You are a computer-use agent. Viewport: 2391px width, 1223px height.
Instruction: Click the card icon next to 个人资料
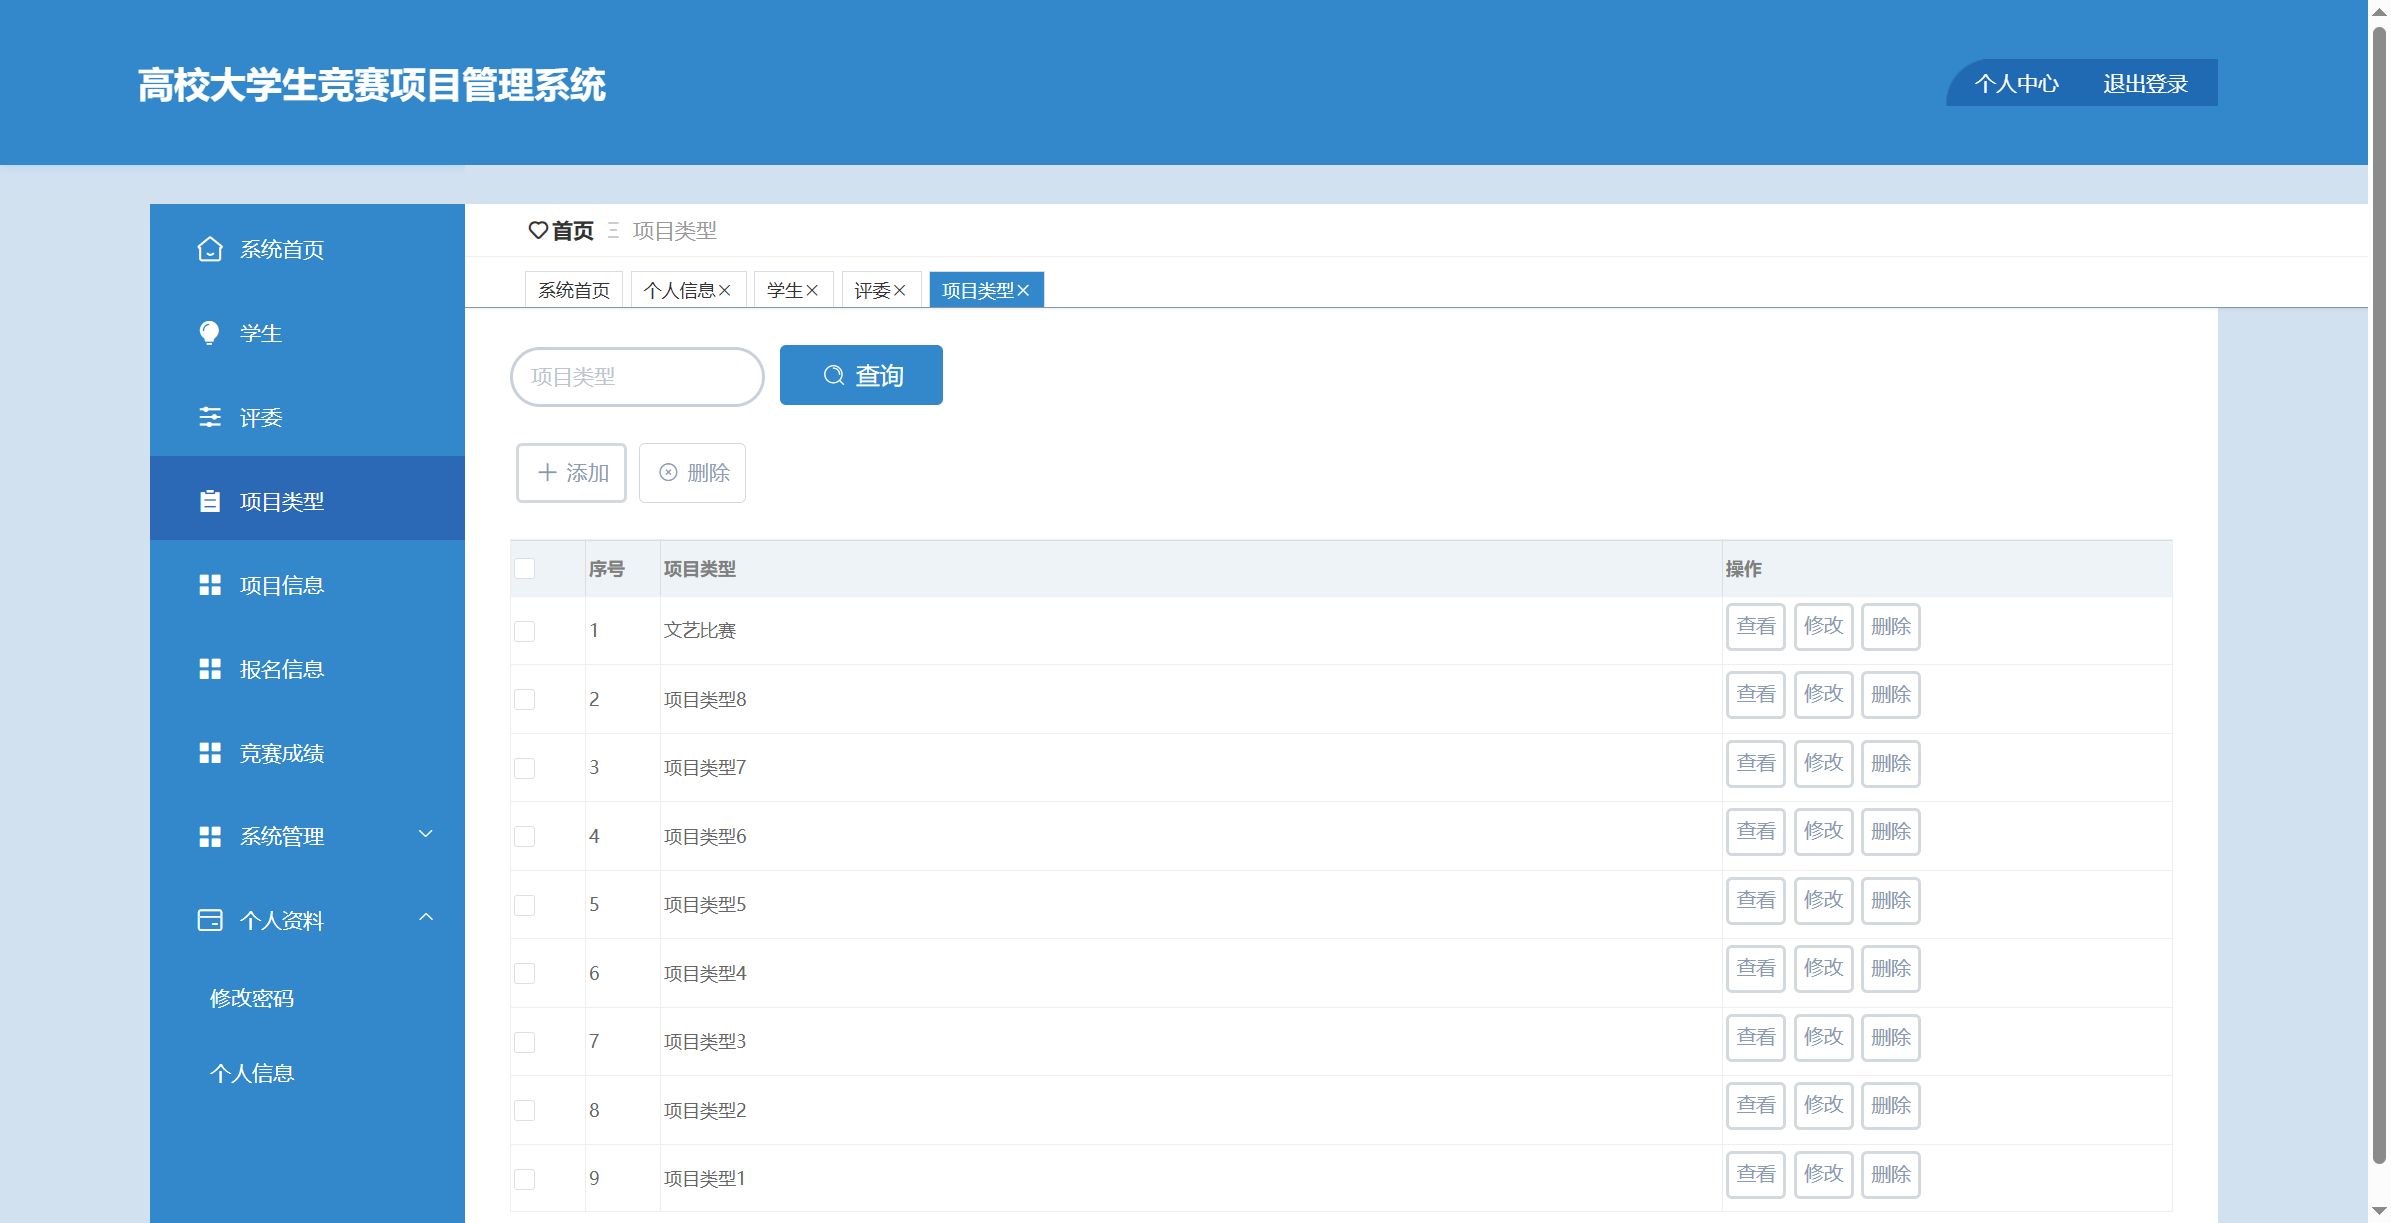click(x=209, y=920)
